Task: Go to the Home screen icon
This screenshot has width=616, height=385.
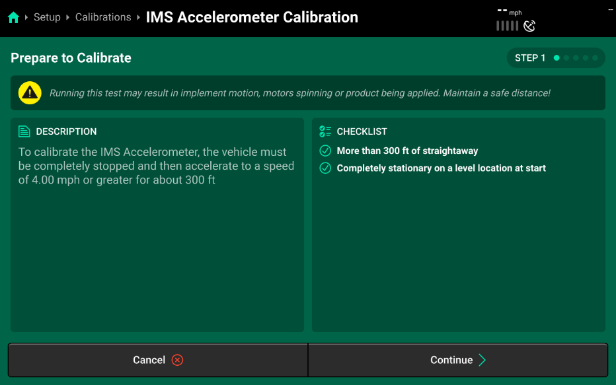Action: (x=13, y=17)
